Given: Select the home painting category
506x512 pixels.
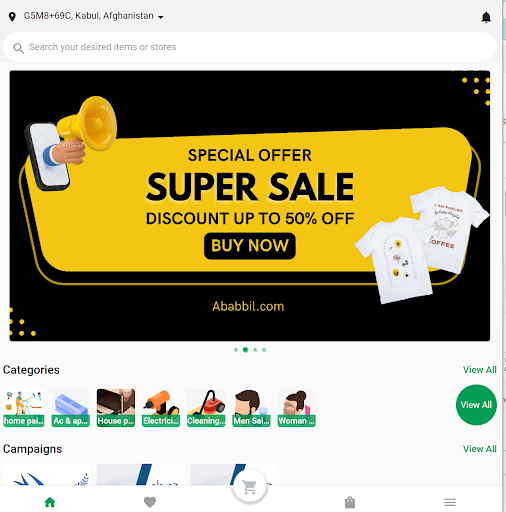Looking at the screenshot, I should click(x=24, y=408).
